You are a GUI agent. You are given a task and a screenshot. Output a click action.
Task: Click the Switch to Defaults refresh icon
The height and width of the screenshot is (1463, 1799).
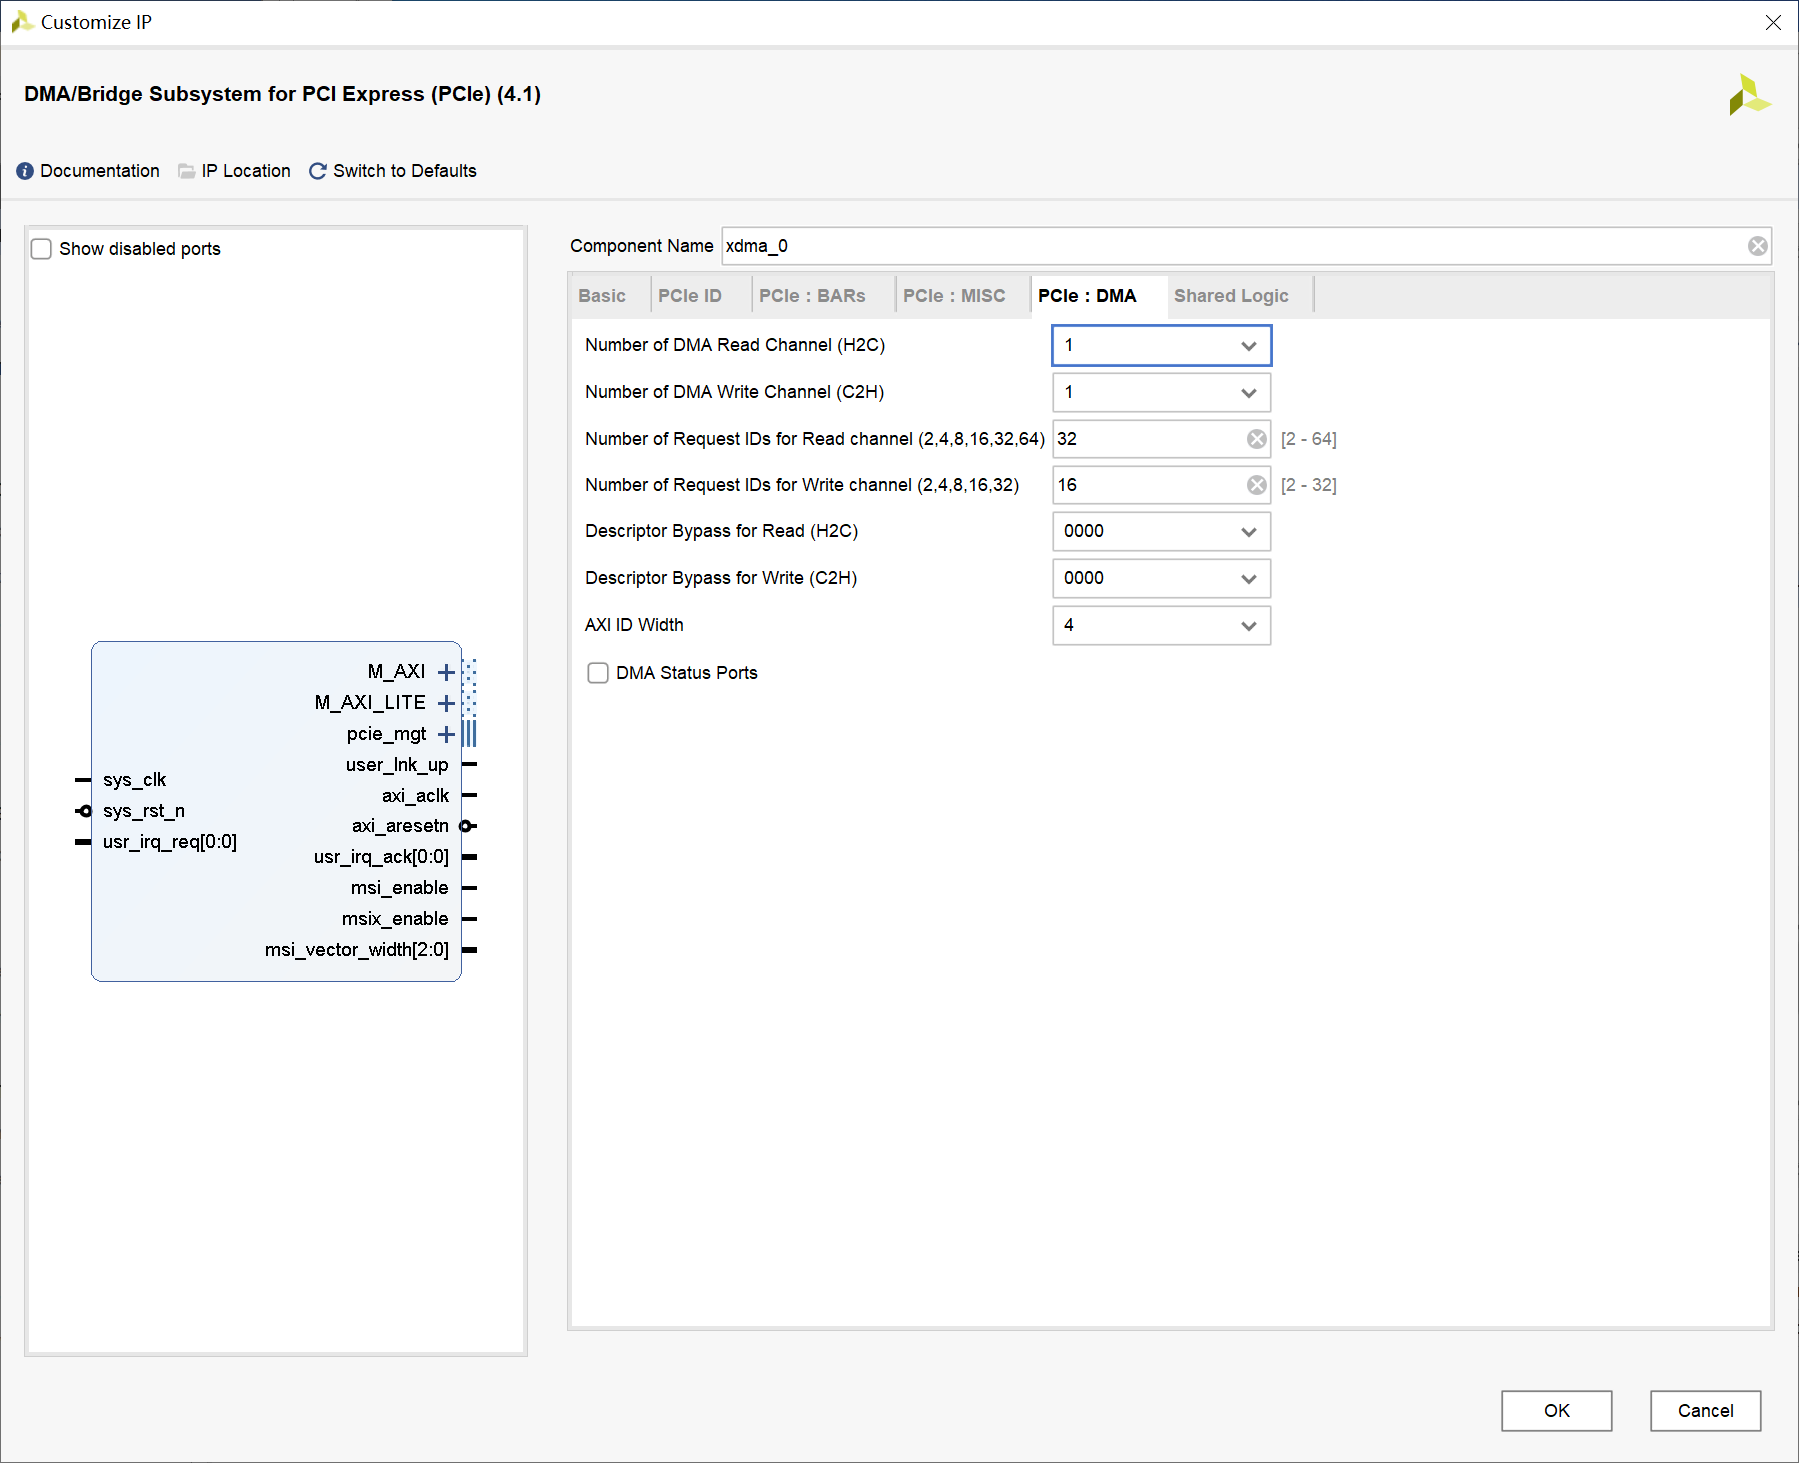click(318, 171)
